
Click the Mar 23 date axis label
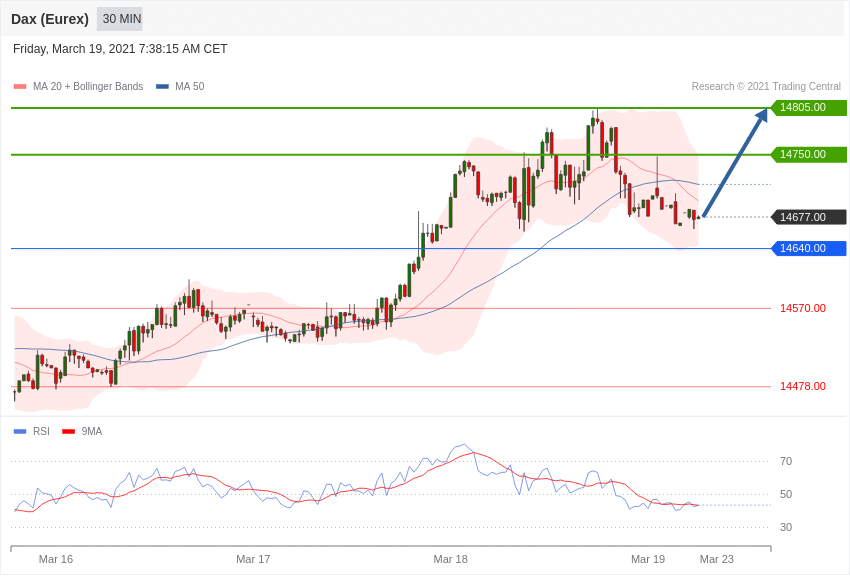pyautogui.click(x=717, y=559)
